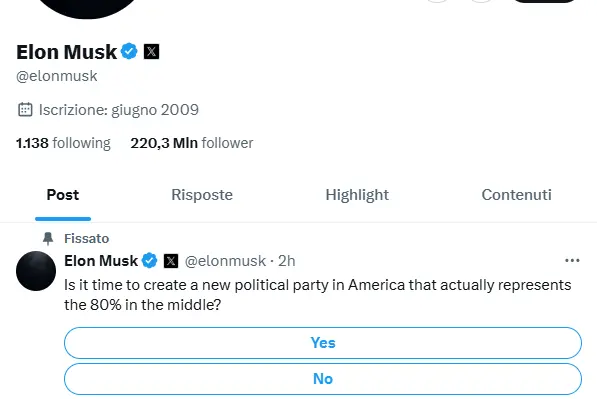Image resolution: width=597 pixels, height=399 pixels.
Task: Vote No in the poll
Action: click(323, 379)
